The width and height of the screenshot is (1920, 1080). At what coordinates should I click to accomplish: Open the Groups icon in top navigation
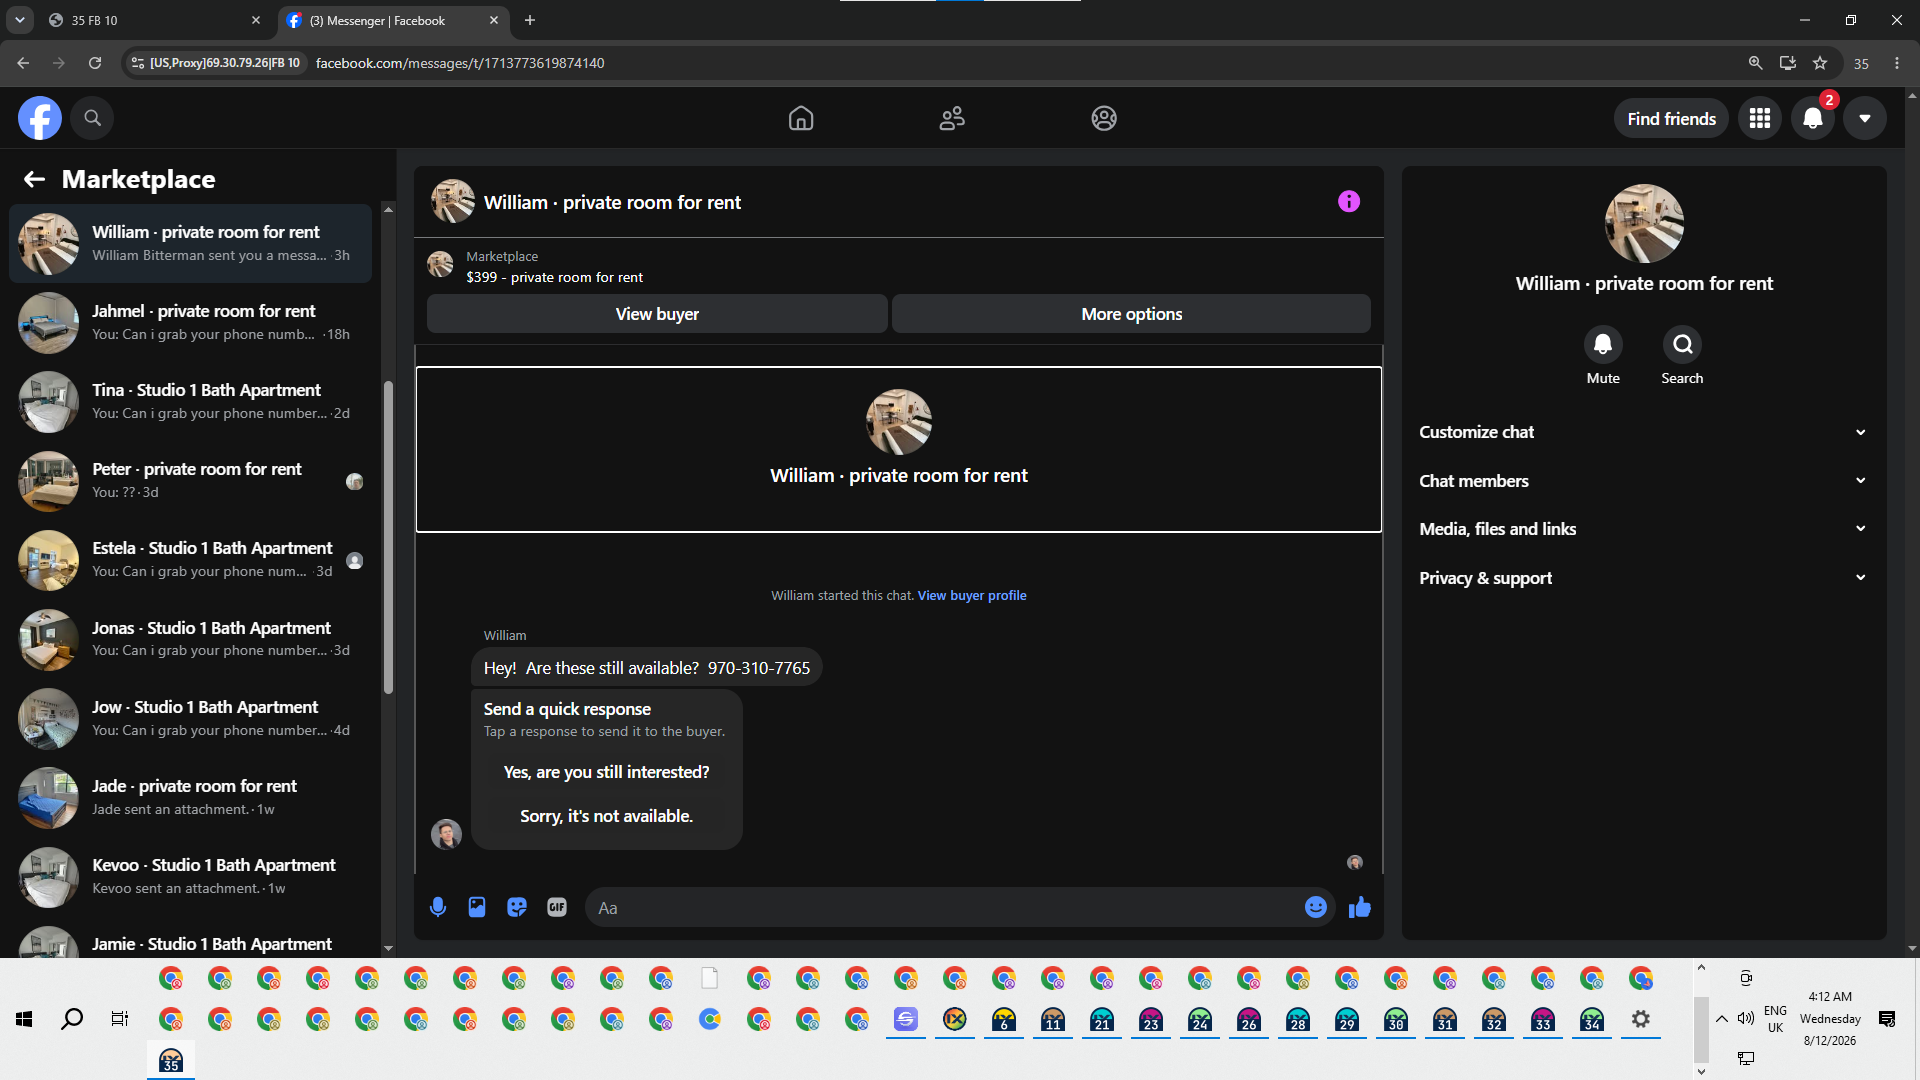pyautogui.click(x=1104, y=118)
